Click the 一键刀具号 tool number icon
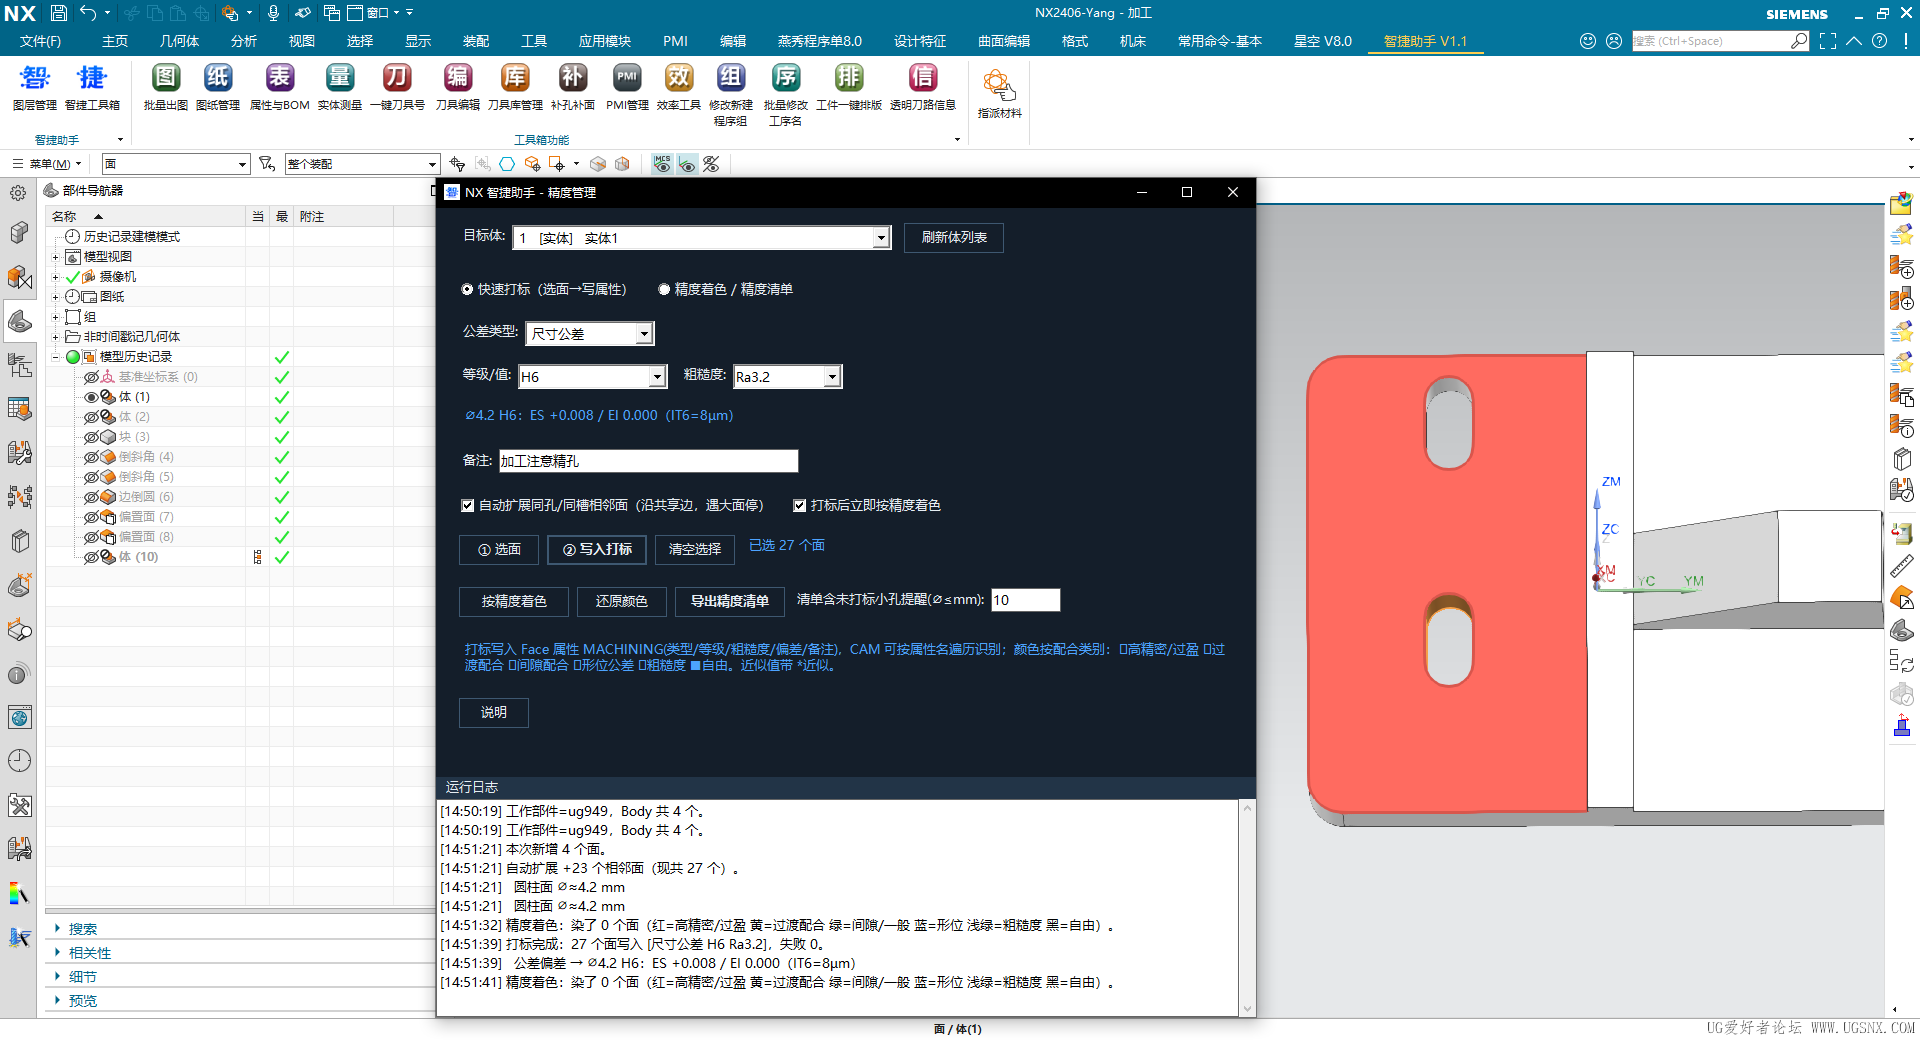 397,86
